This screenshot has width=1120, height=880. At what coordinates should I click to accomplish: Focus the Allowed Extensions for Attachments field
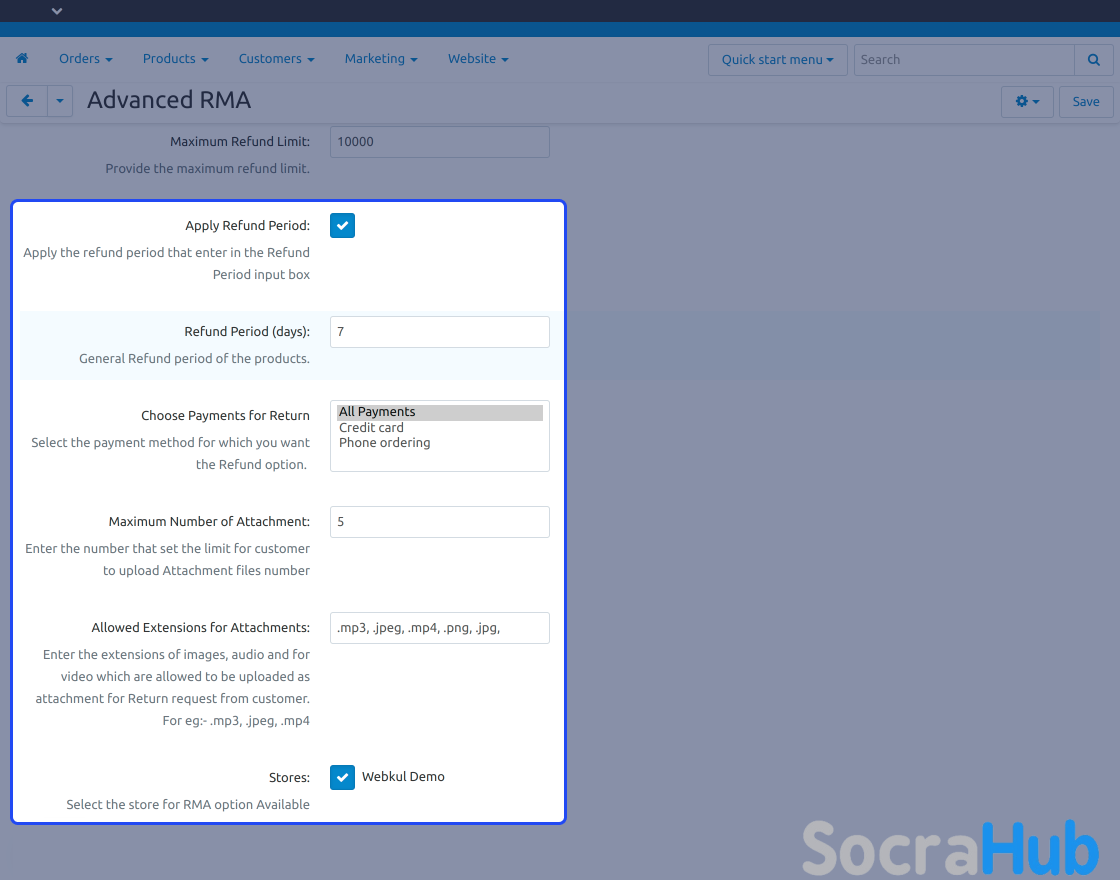click(439, 628)
